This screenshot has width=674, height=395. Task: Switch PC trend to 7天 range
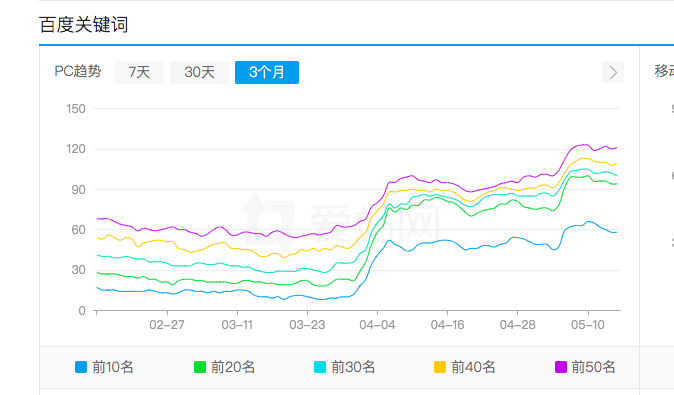139,72
